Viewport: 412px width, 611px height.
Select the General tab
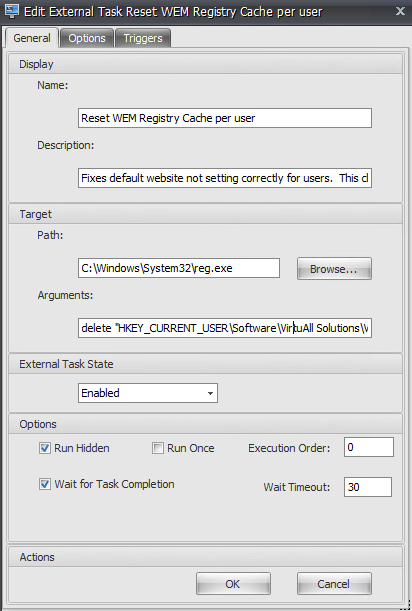pyautogui.click(x=32, y=38)
